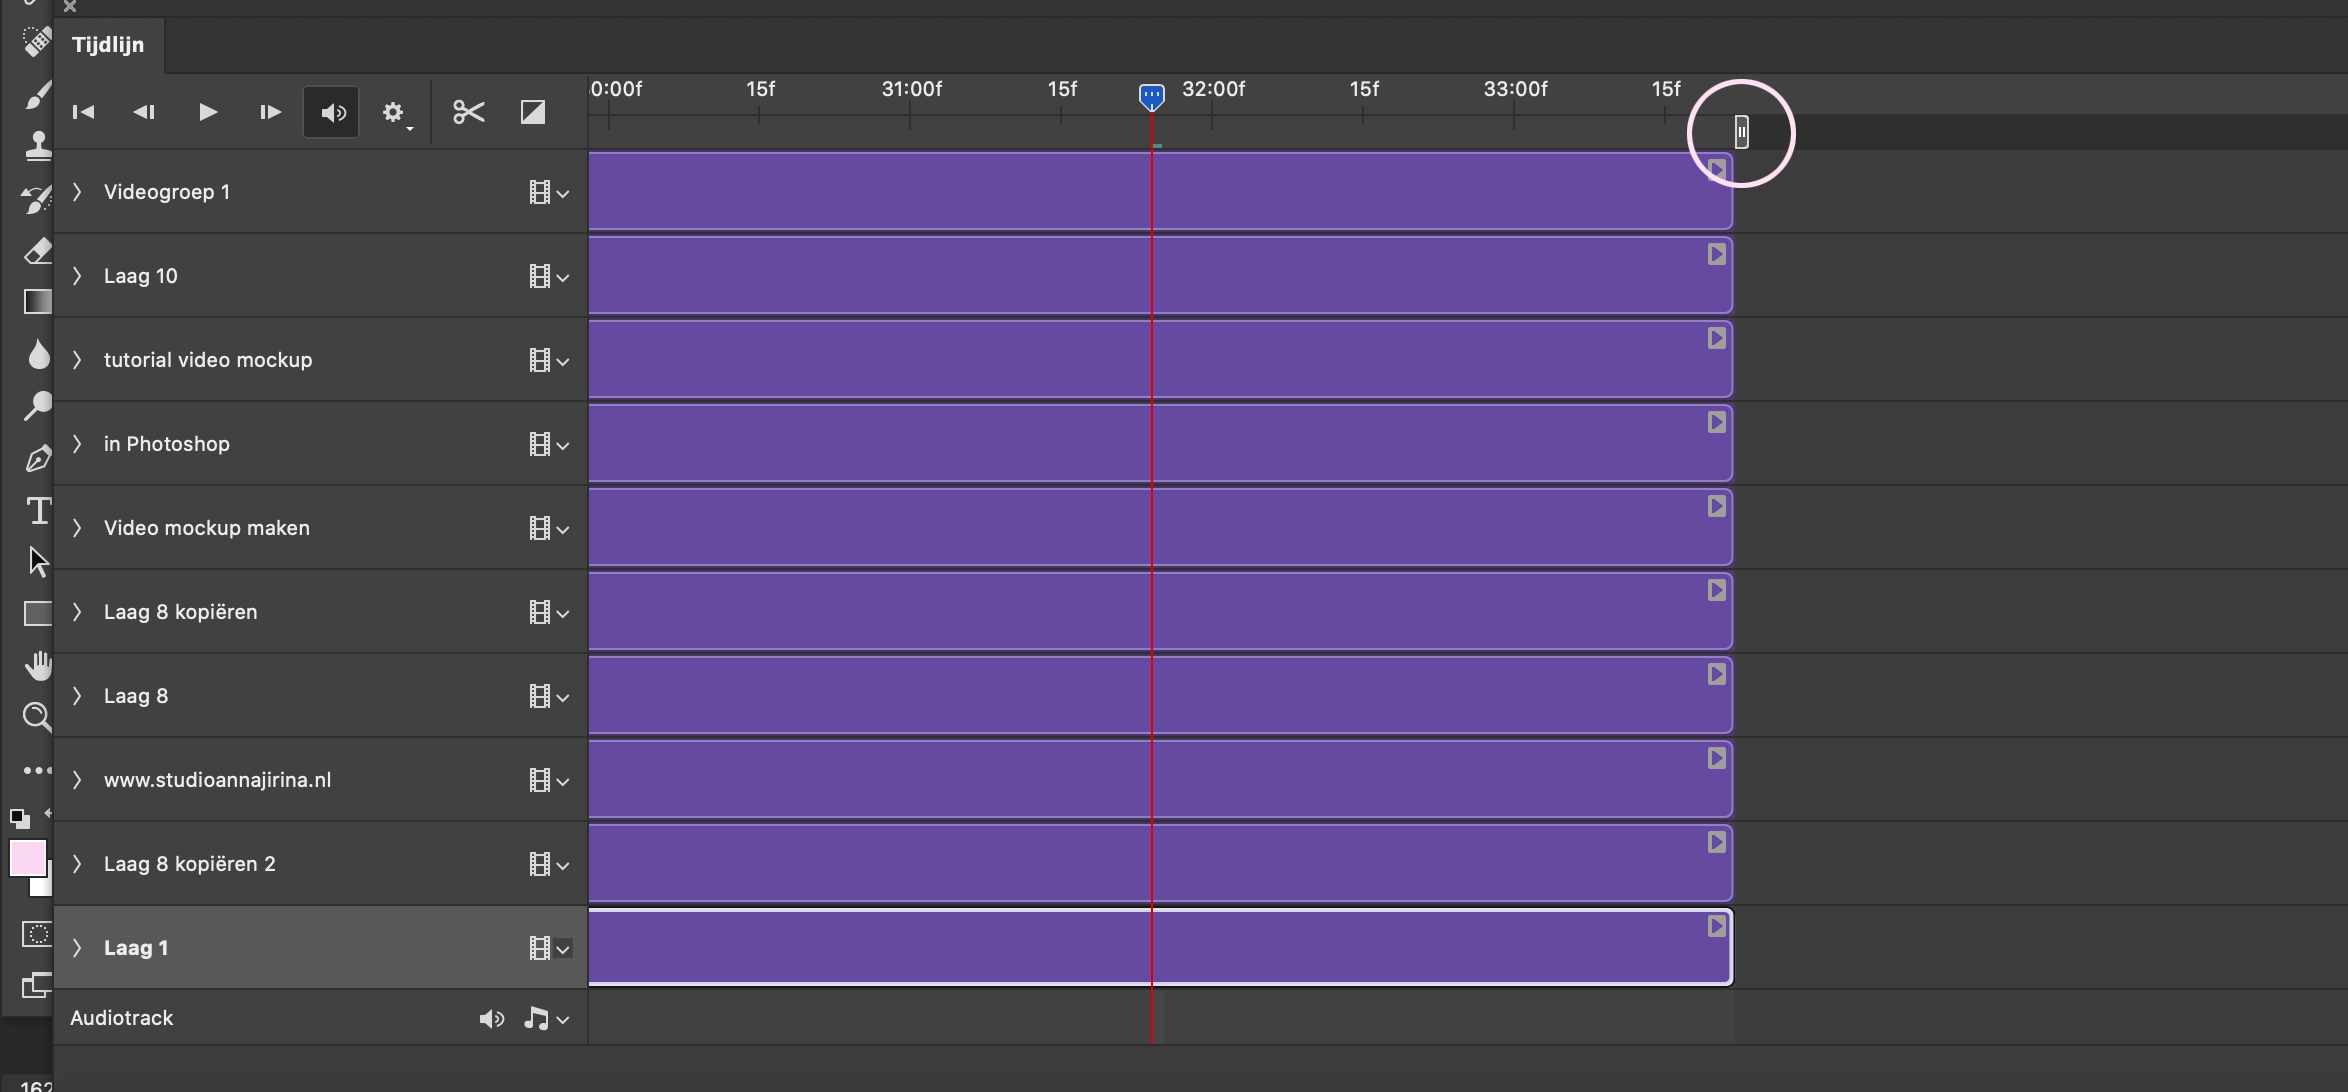The height and width of the screenshot is (1092, 2348).
Task: Mute audio playback in the timeline
Action: pyautogui.click(x=331, y=112)
